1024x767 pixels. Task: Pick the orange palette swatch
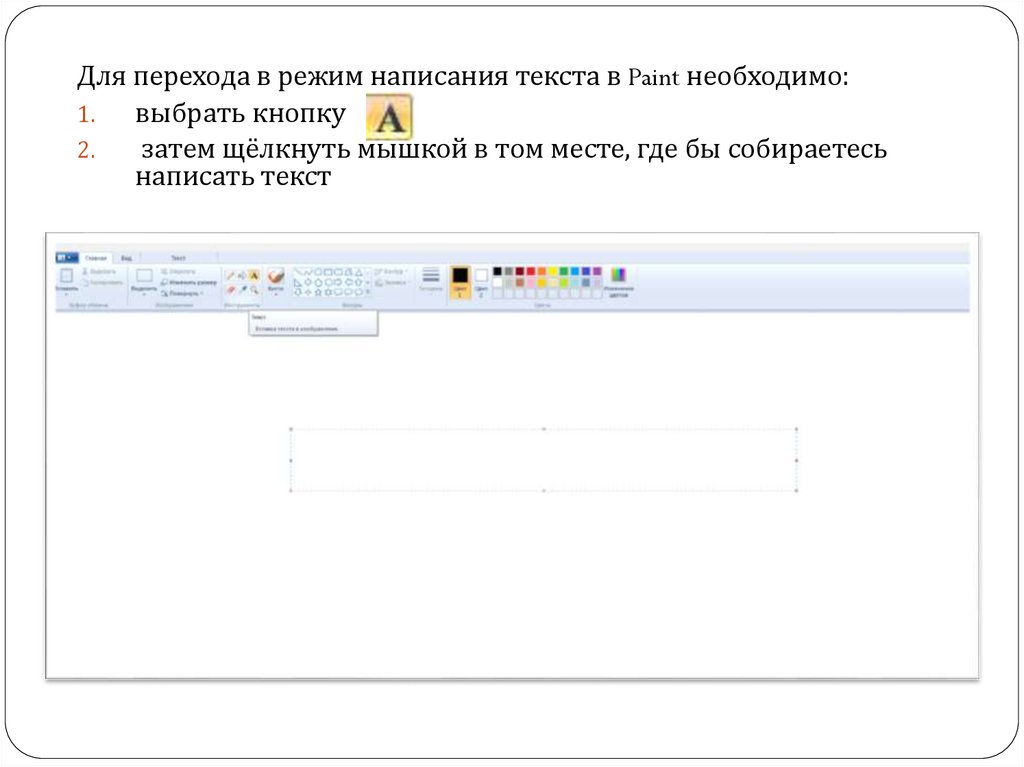click(x=541, y=271)
